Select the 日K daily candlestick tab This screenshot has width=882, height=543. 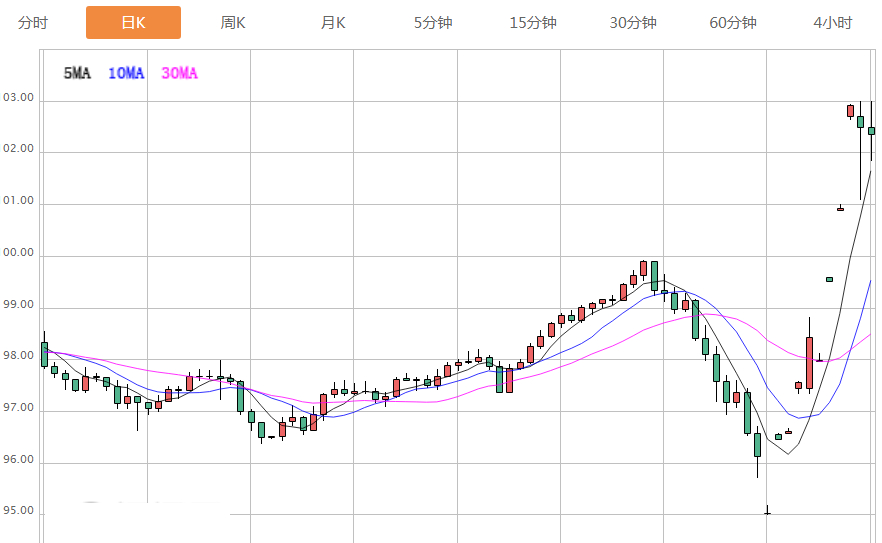click(x=133, y=23)
